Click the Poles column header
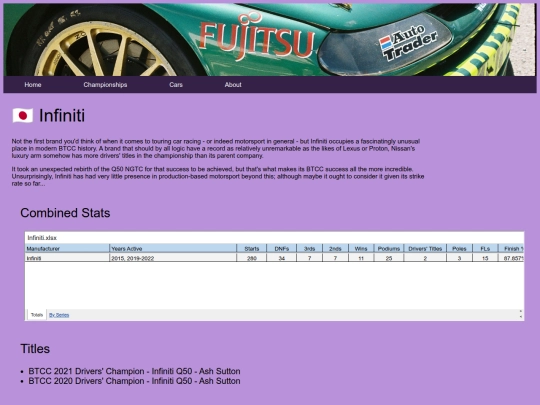The image size is (540, 405). coord(459,248)
